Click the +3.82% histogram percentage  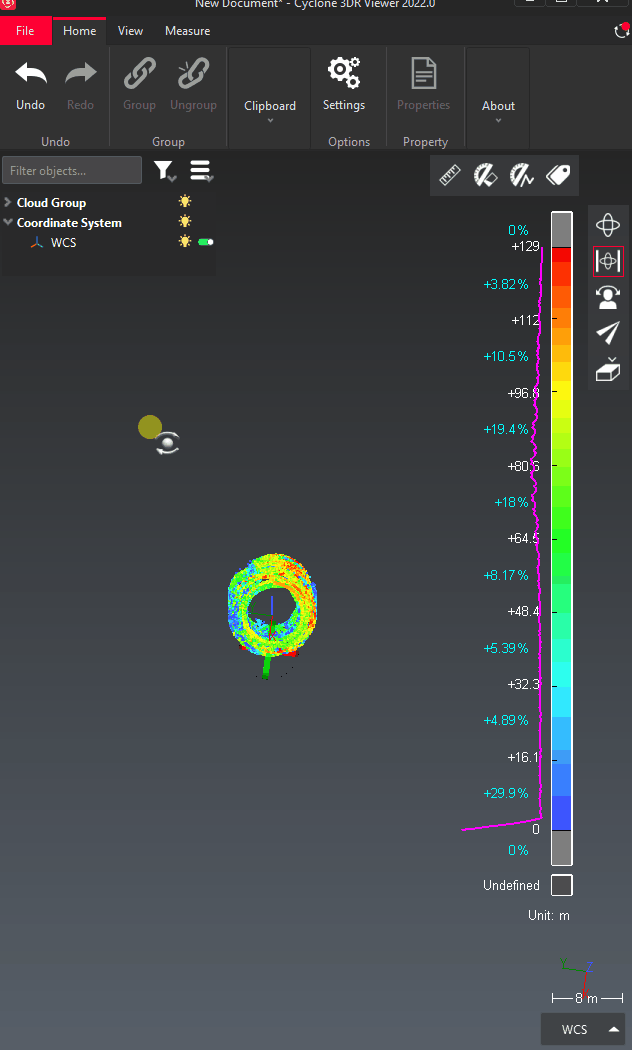pyautogui.click(x=505, y=284)
